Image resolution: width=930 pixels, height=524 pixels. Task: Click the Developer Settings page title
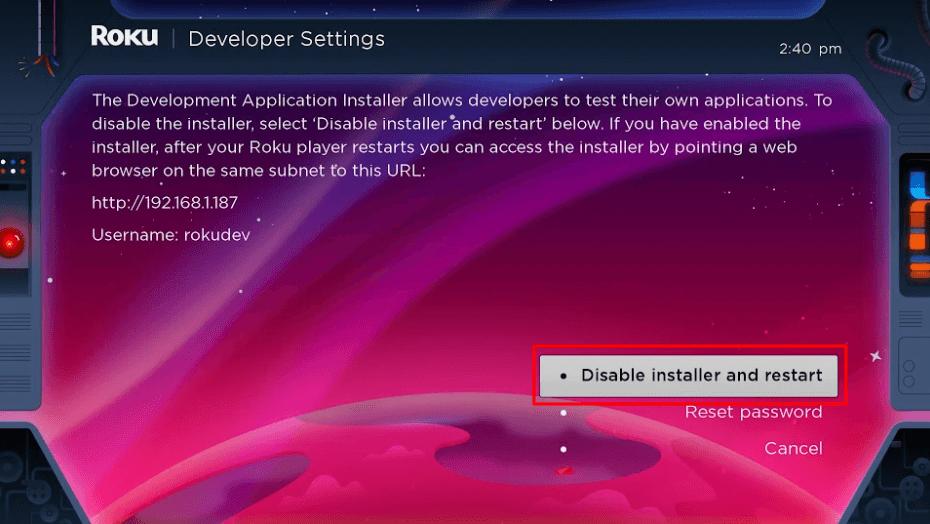[286, 39]
